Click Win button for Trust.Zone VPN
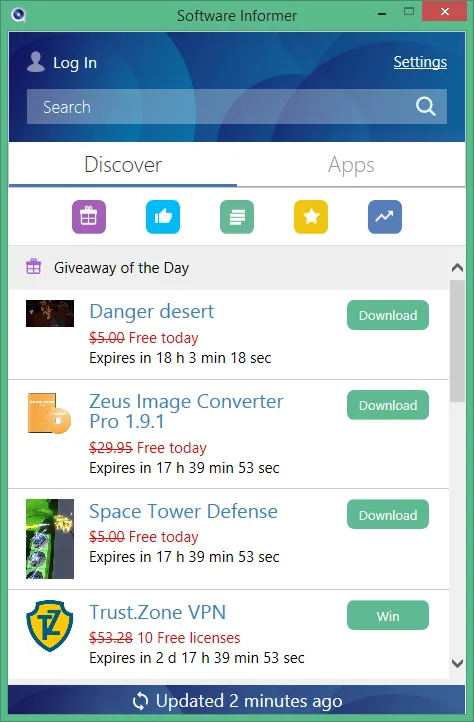Screen dimensions: 474x722 pos(388,616)
